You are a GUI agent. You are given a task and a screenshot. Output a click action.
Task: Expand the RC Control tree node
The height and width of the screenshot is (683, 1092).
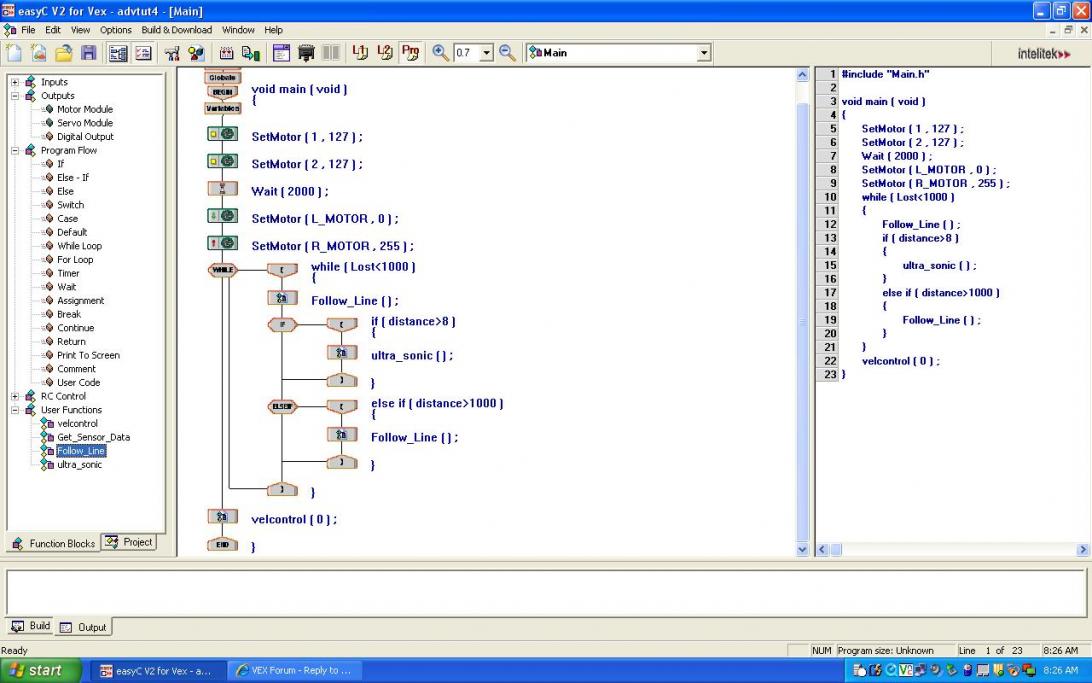click(15, 396)
